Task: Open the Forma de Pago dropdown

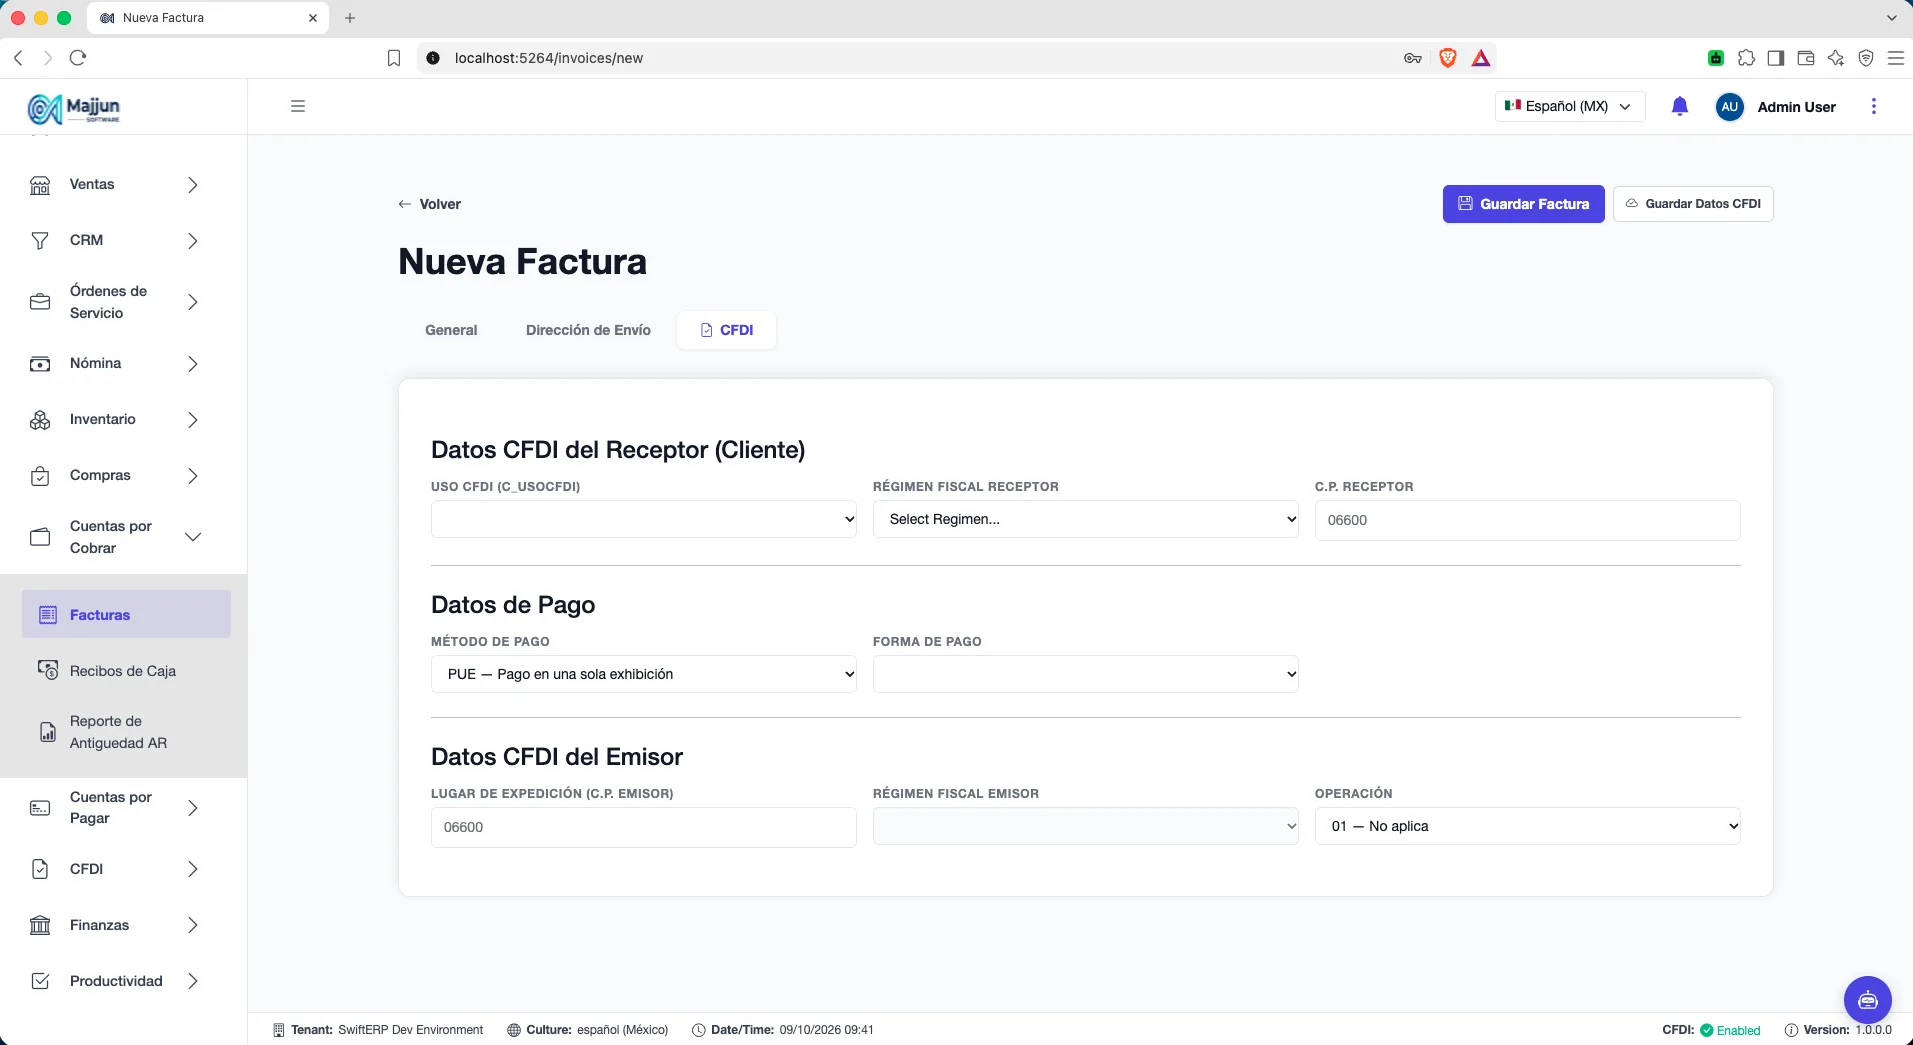Action: point(1086,674)
